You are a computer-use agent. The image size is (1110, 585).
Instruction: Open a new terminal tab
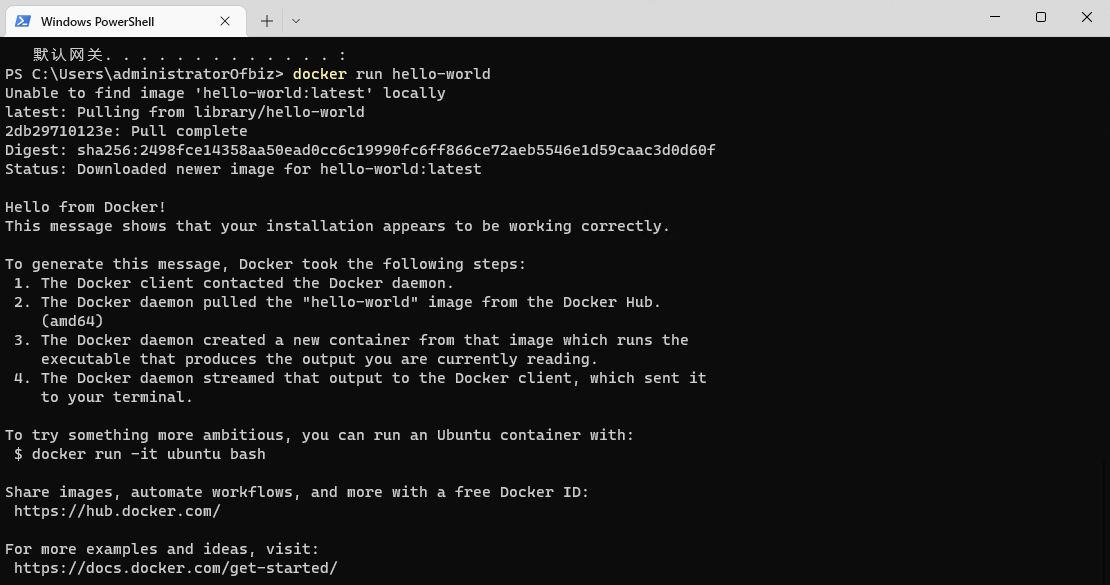(266, 21)
